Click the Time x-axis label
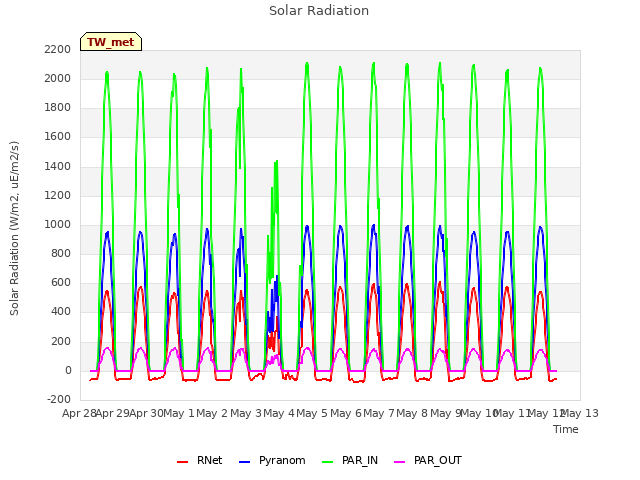 [566, 429]
